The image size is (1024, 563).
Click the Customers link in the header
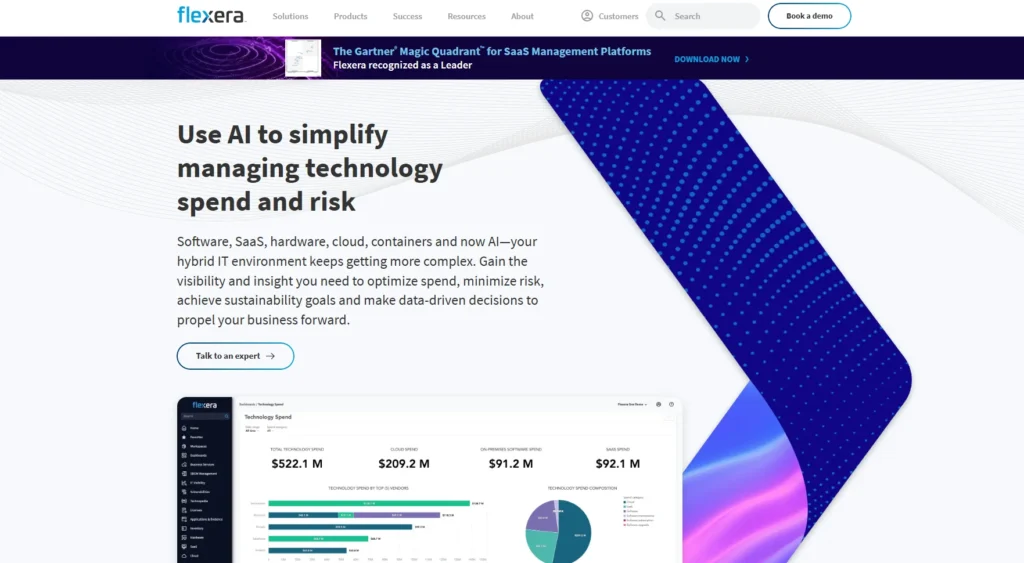pos(618,16)
